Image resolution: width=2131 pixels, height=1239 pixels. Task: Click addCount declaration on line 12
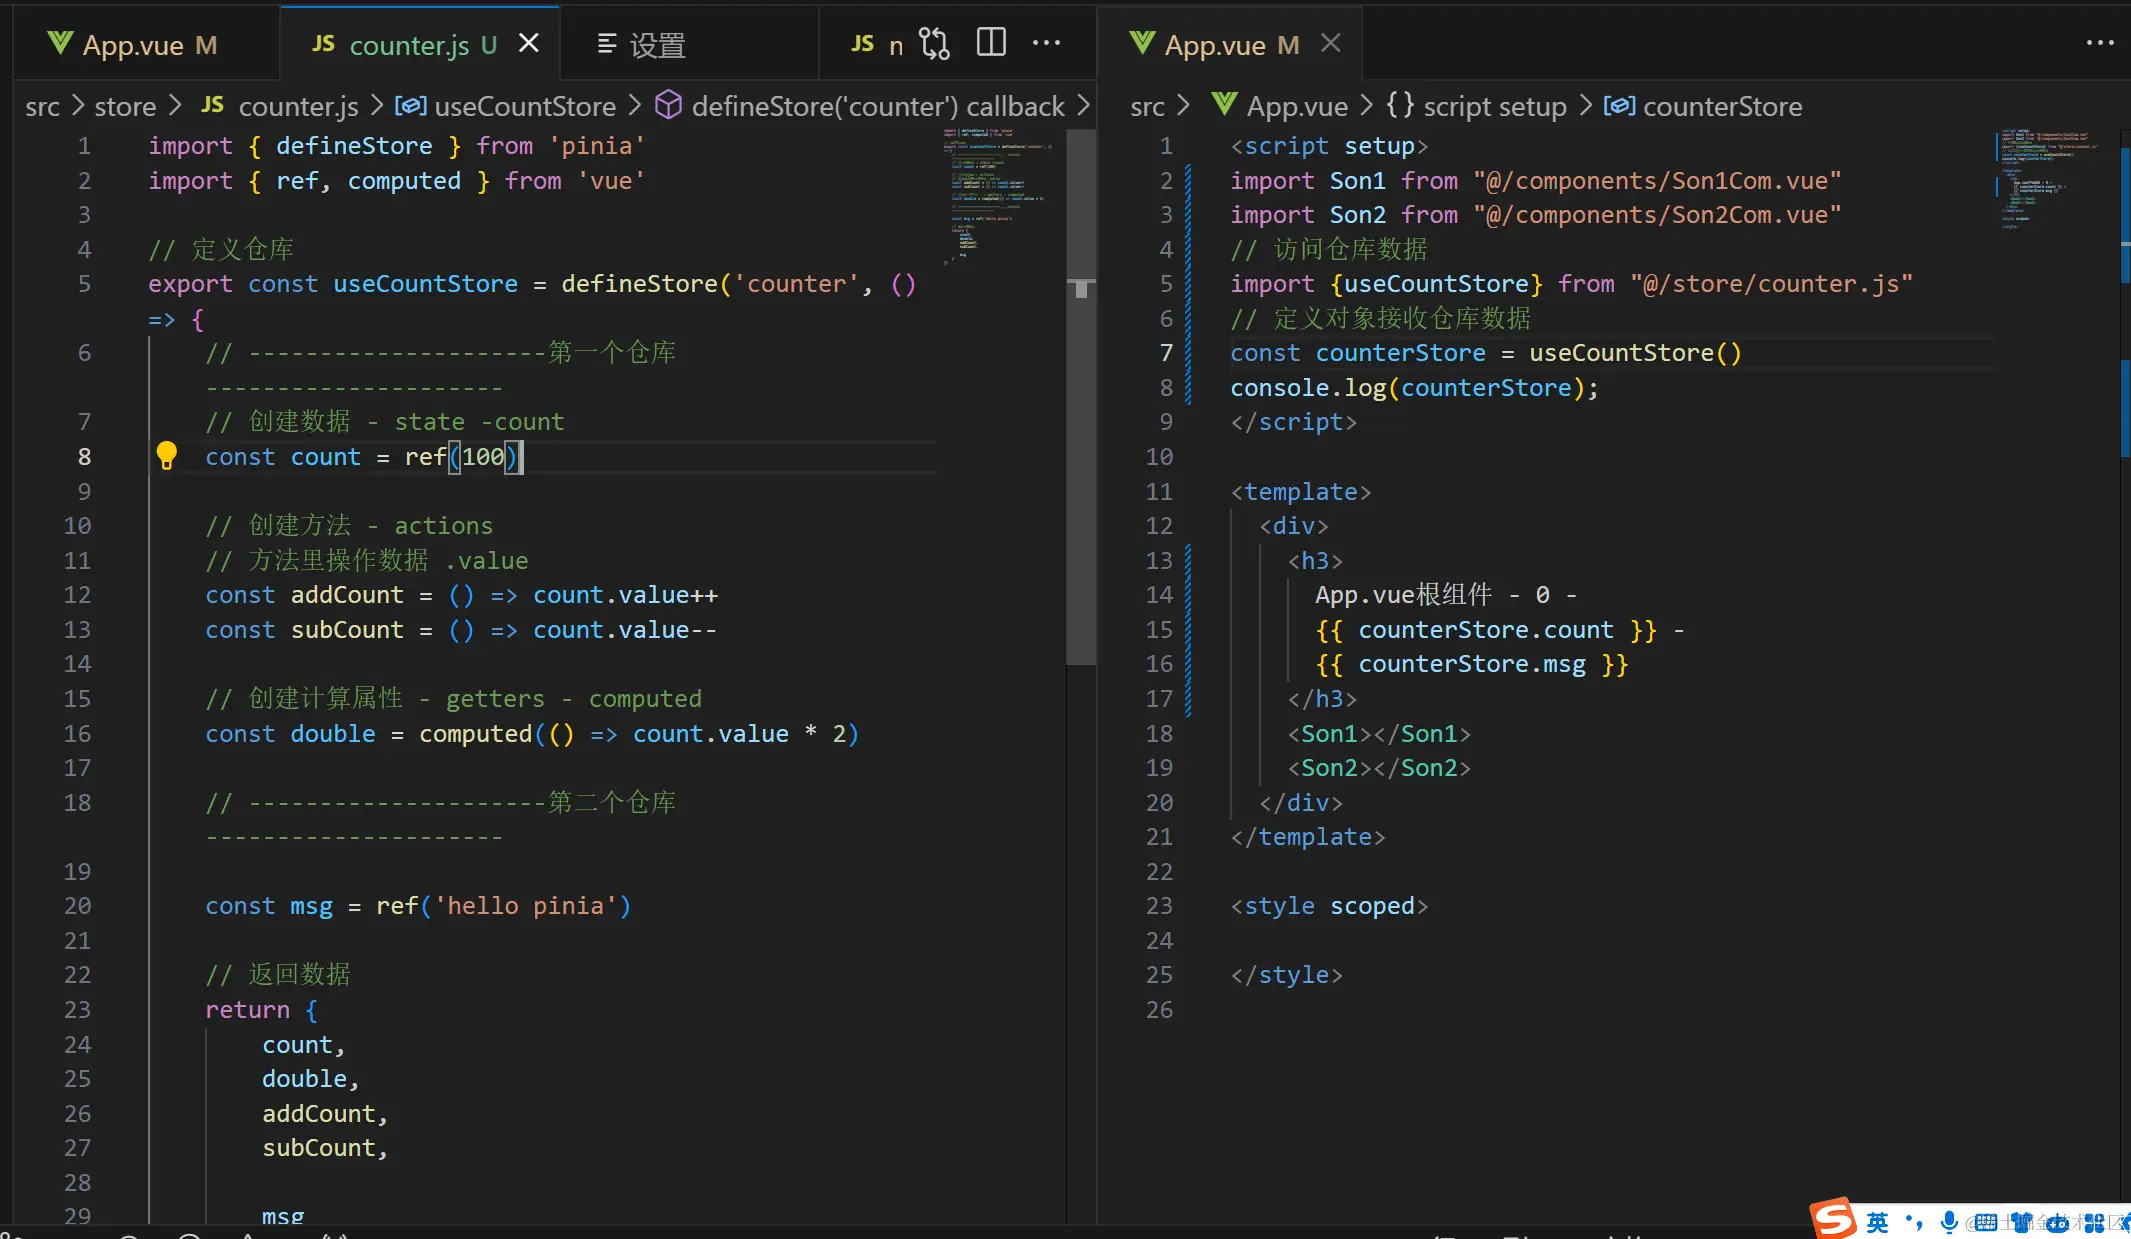pos(347,594)
